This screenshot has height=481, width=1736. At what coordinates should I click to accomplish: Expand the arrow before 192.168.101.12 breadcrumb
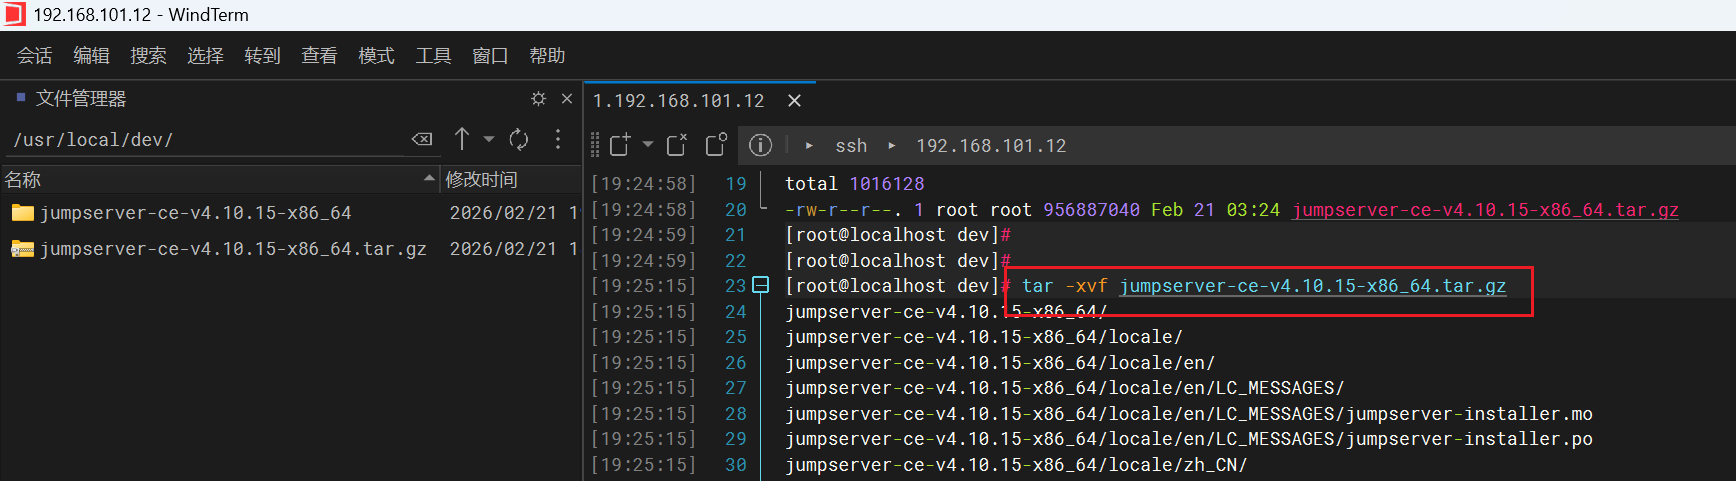(x=891, y=146)
